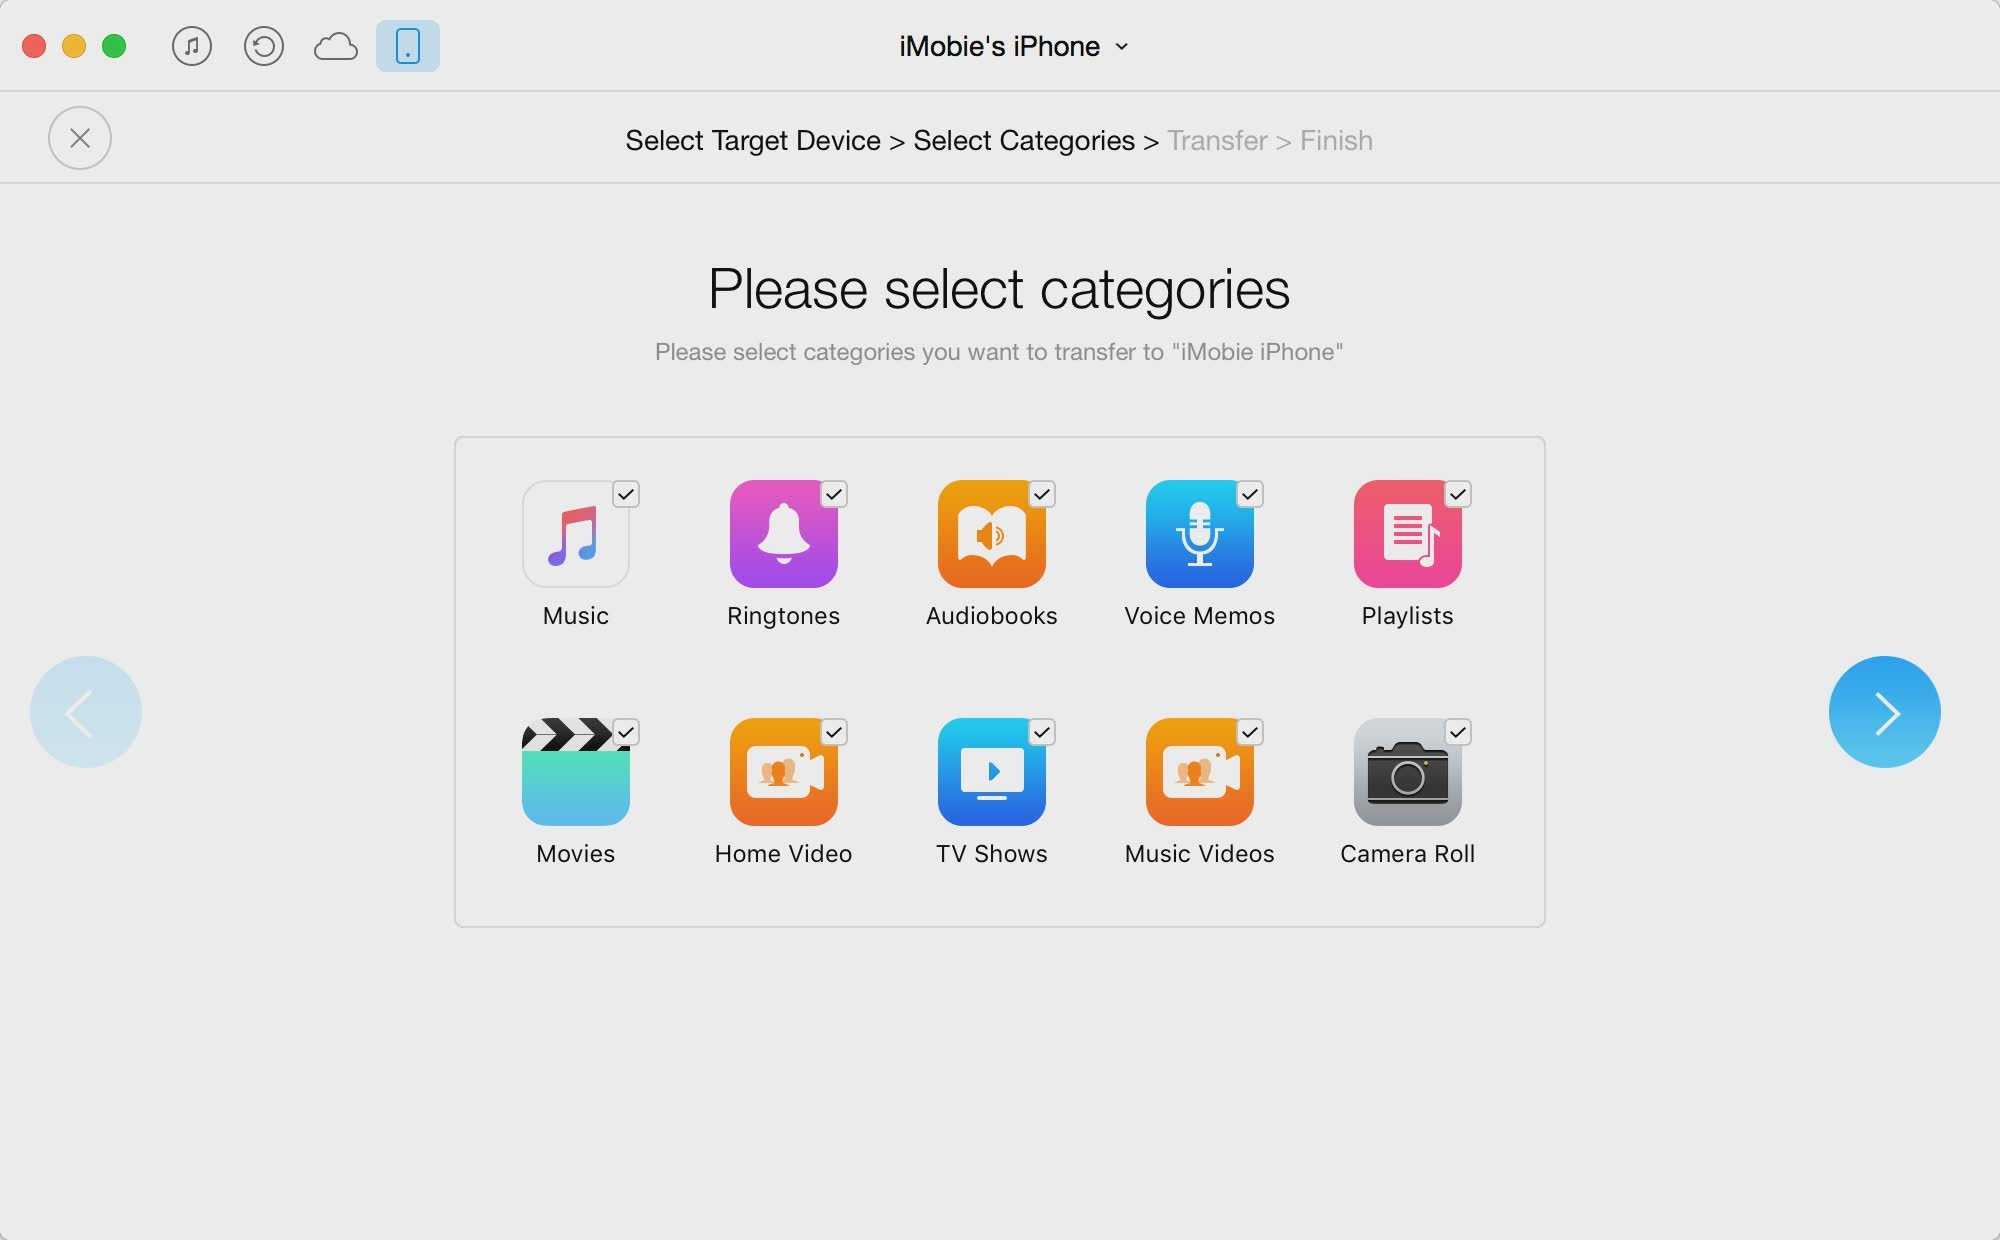Toggle the Home Video checkbox off

click(833, 730)
